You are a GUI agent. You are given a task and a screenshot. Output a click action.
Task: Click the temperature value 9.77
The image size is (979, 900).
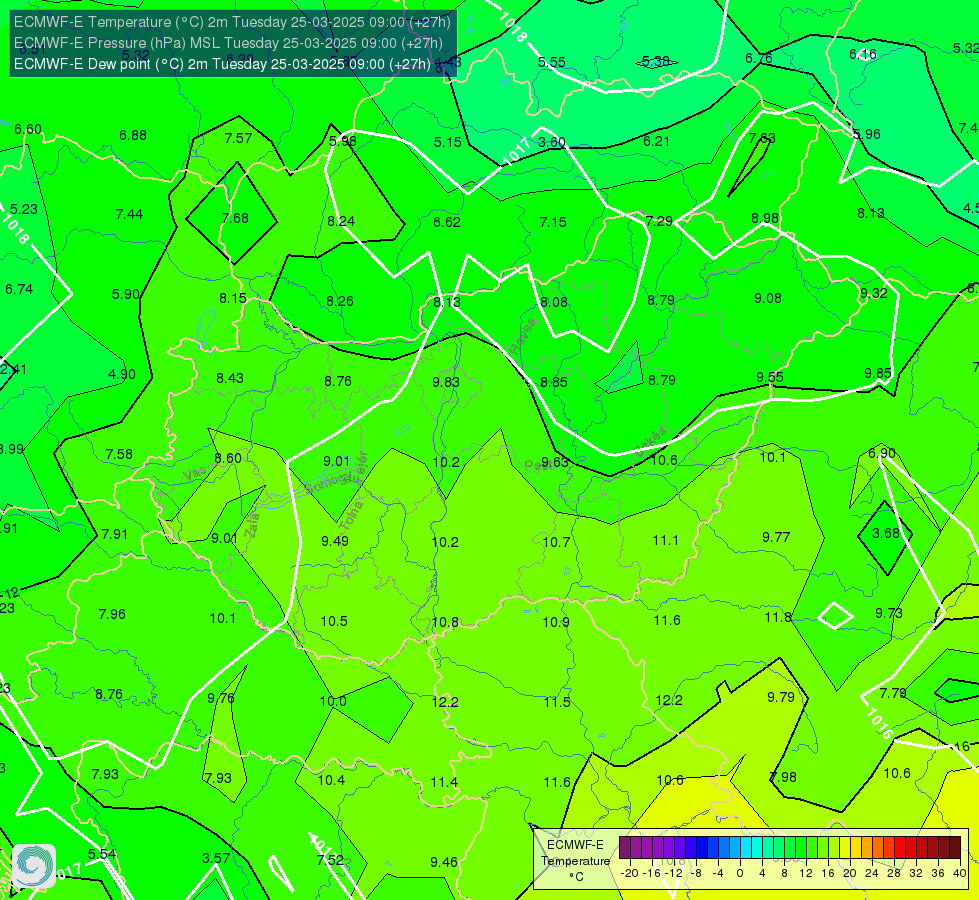[x=776, y=537]
